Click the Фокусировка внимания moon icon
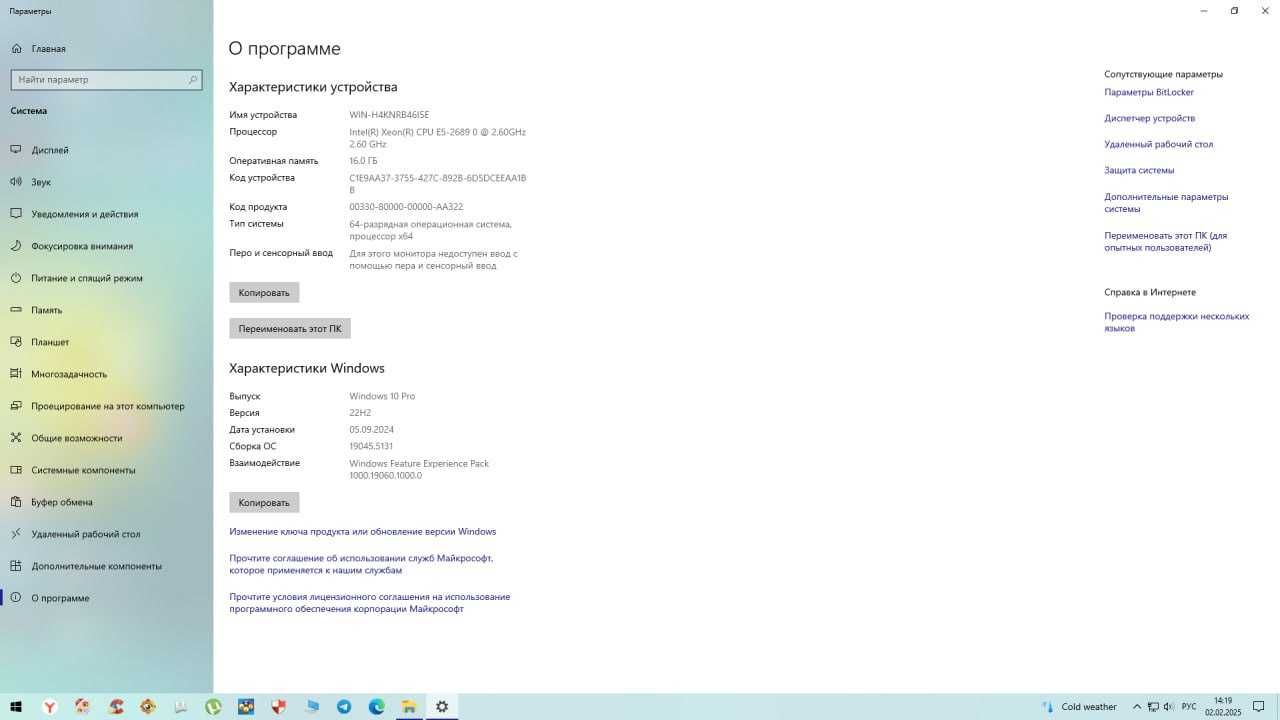This screenshot has height=720, width=1280. [16, 246]
